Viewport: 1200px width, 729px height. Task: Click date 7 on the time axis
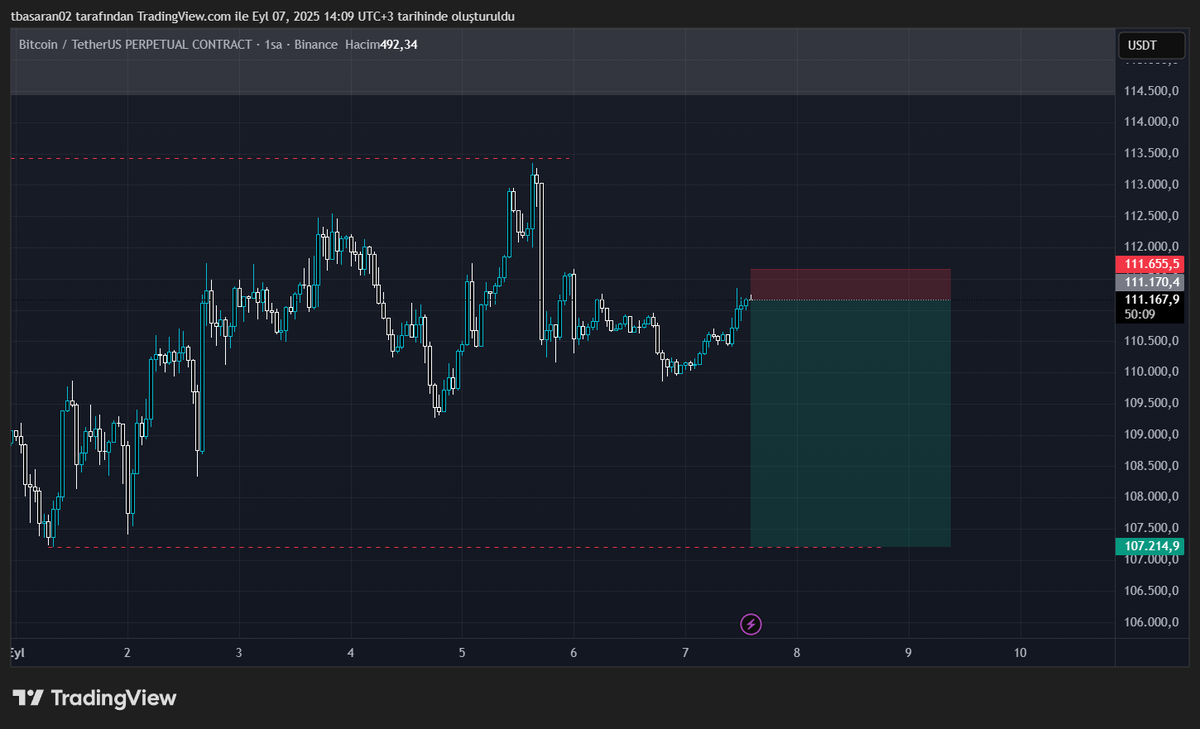point(685,653)
